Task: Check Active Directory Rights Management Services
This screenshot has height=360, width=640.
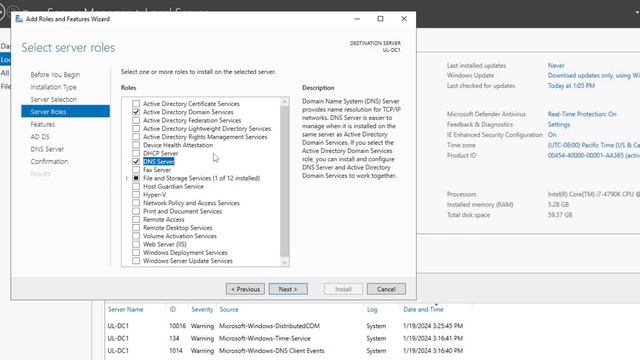Action: pyautogui.click(x=136, y=137)
